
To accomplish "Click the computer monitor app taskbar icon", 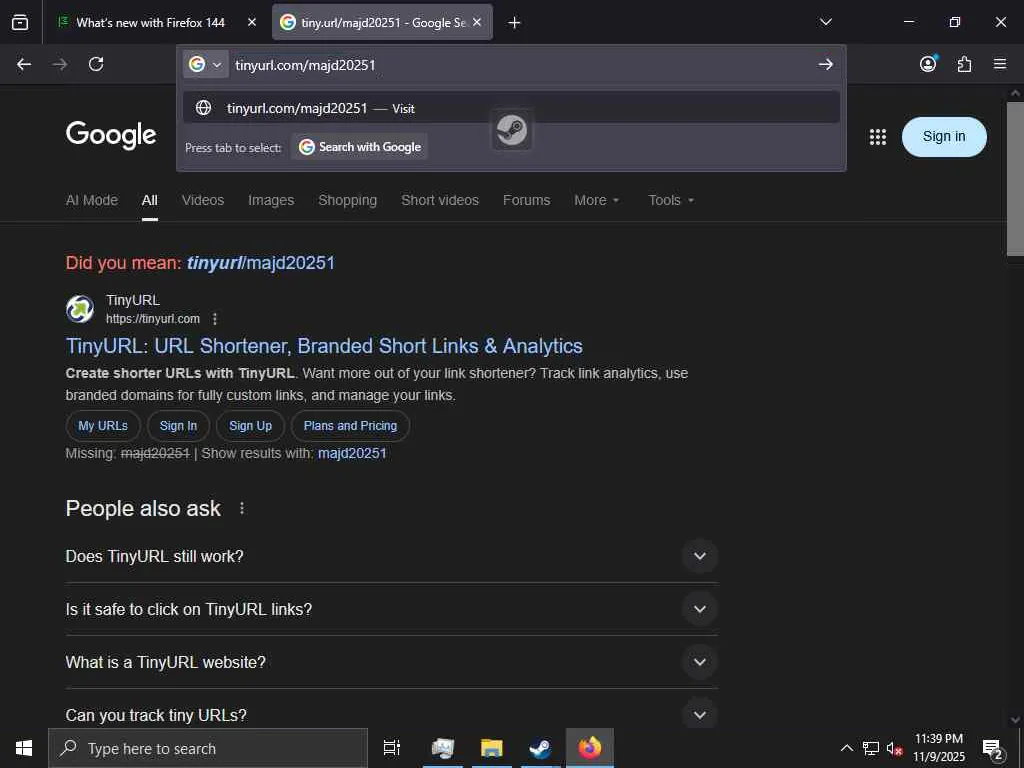I will pos(443,748).
